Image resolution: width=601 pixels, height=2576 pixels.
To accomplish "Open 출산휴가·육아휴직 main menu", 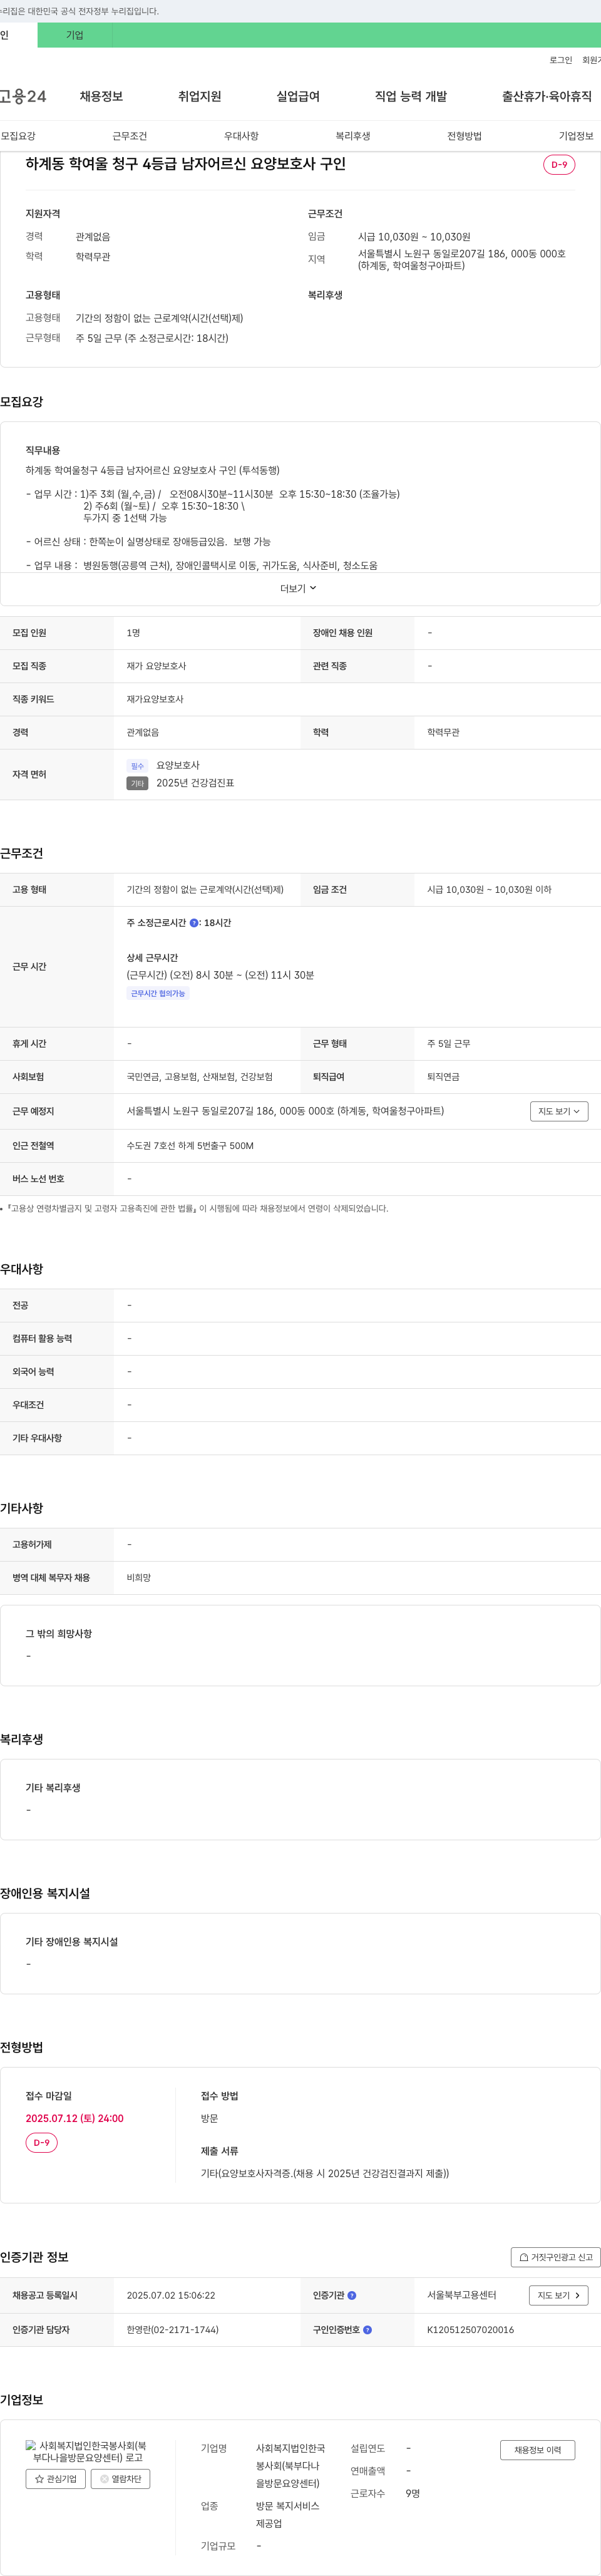I will pos(547,96).
